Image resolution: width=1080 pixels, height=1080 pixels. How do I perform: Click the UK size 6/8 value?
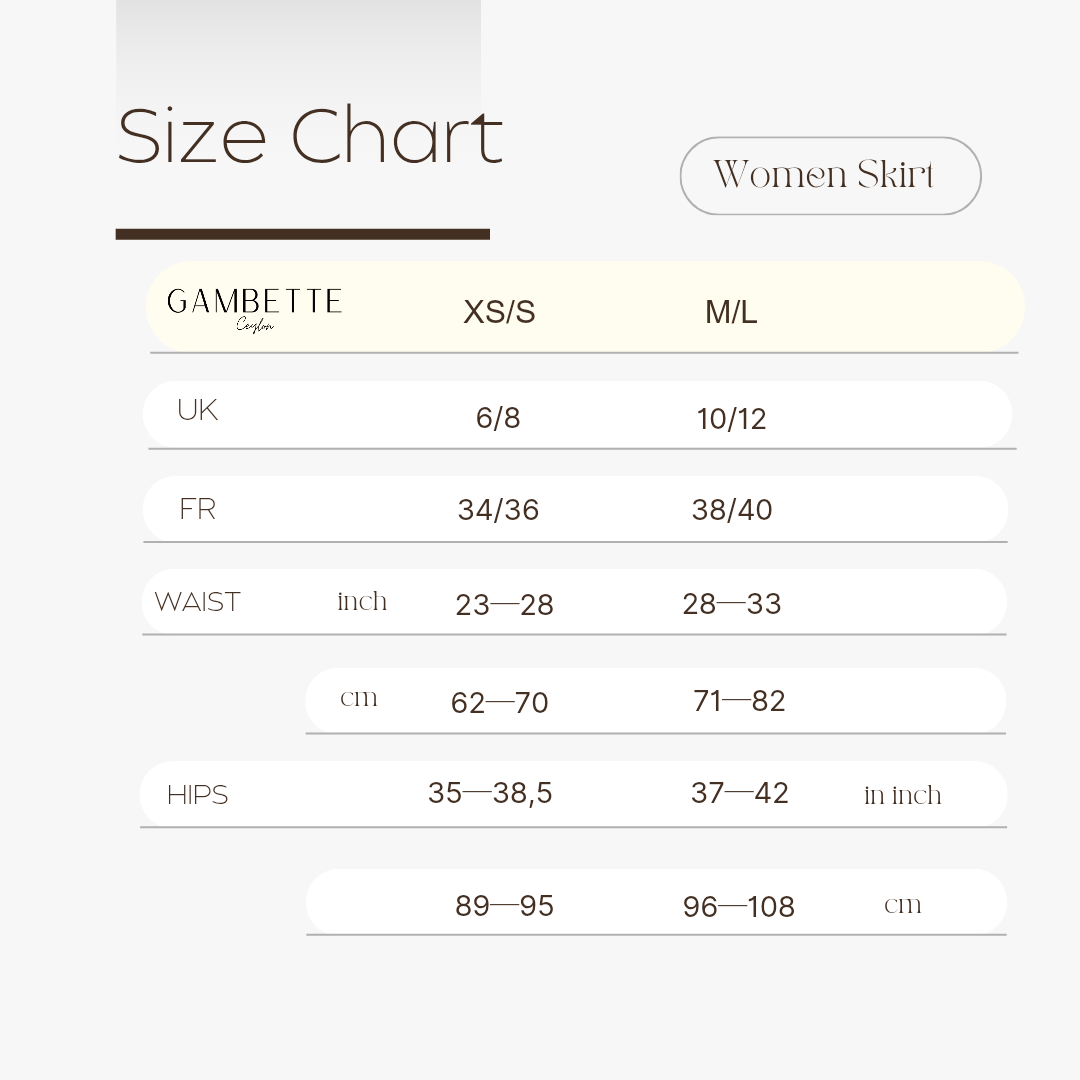click(497, 418)
